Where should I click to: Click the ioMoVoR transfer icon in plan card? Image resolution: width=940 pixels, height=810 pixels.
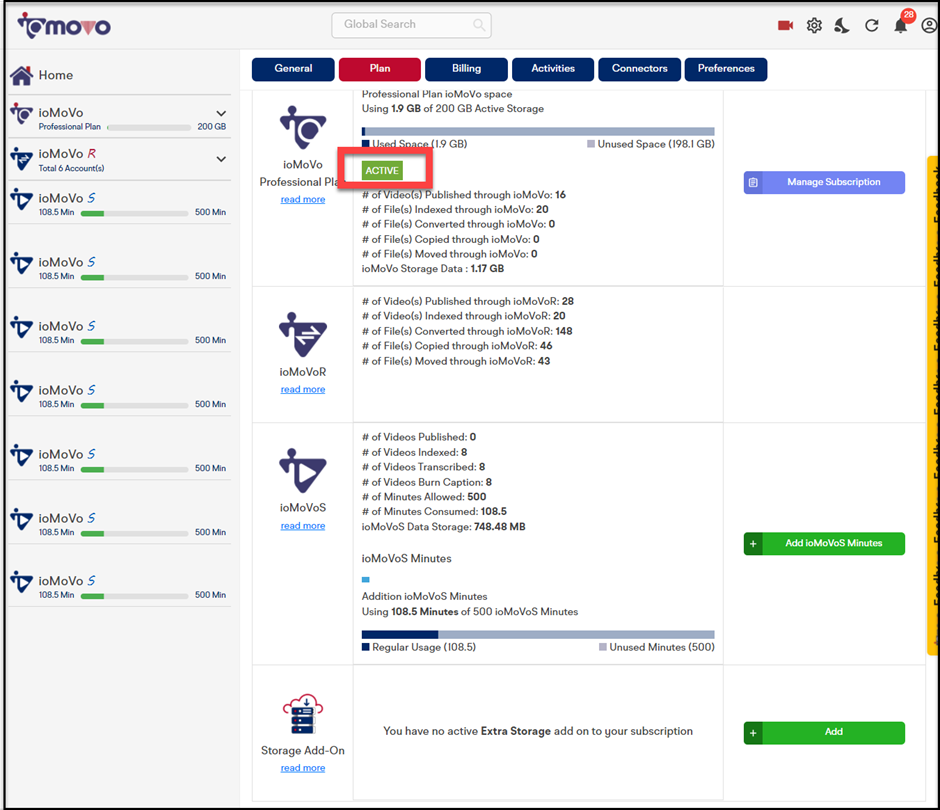pyautogui.click(x=303, y=334)
